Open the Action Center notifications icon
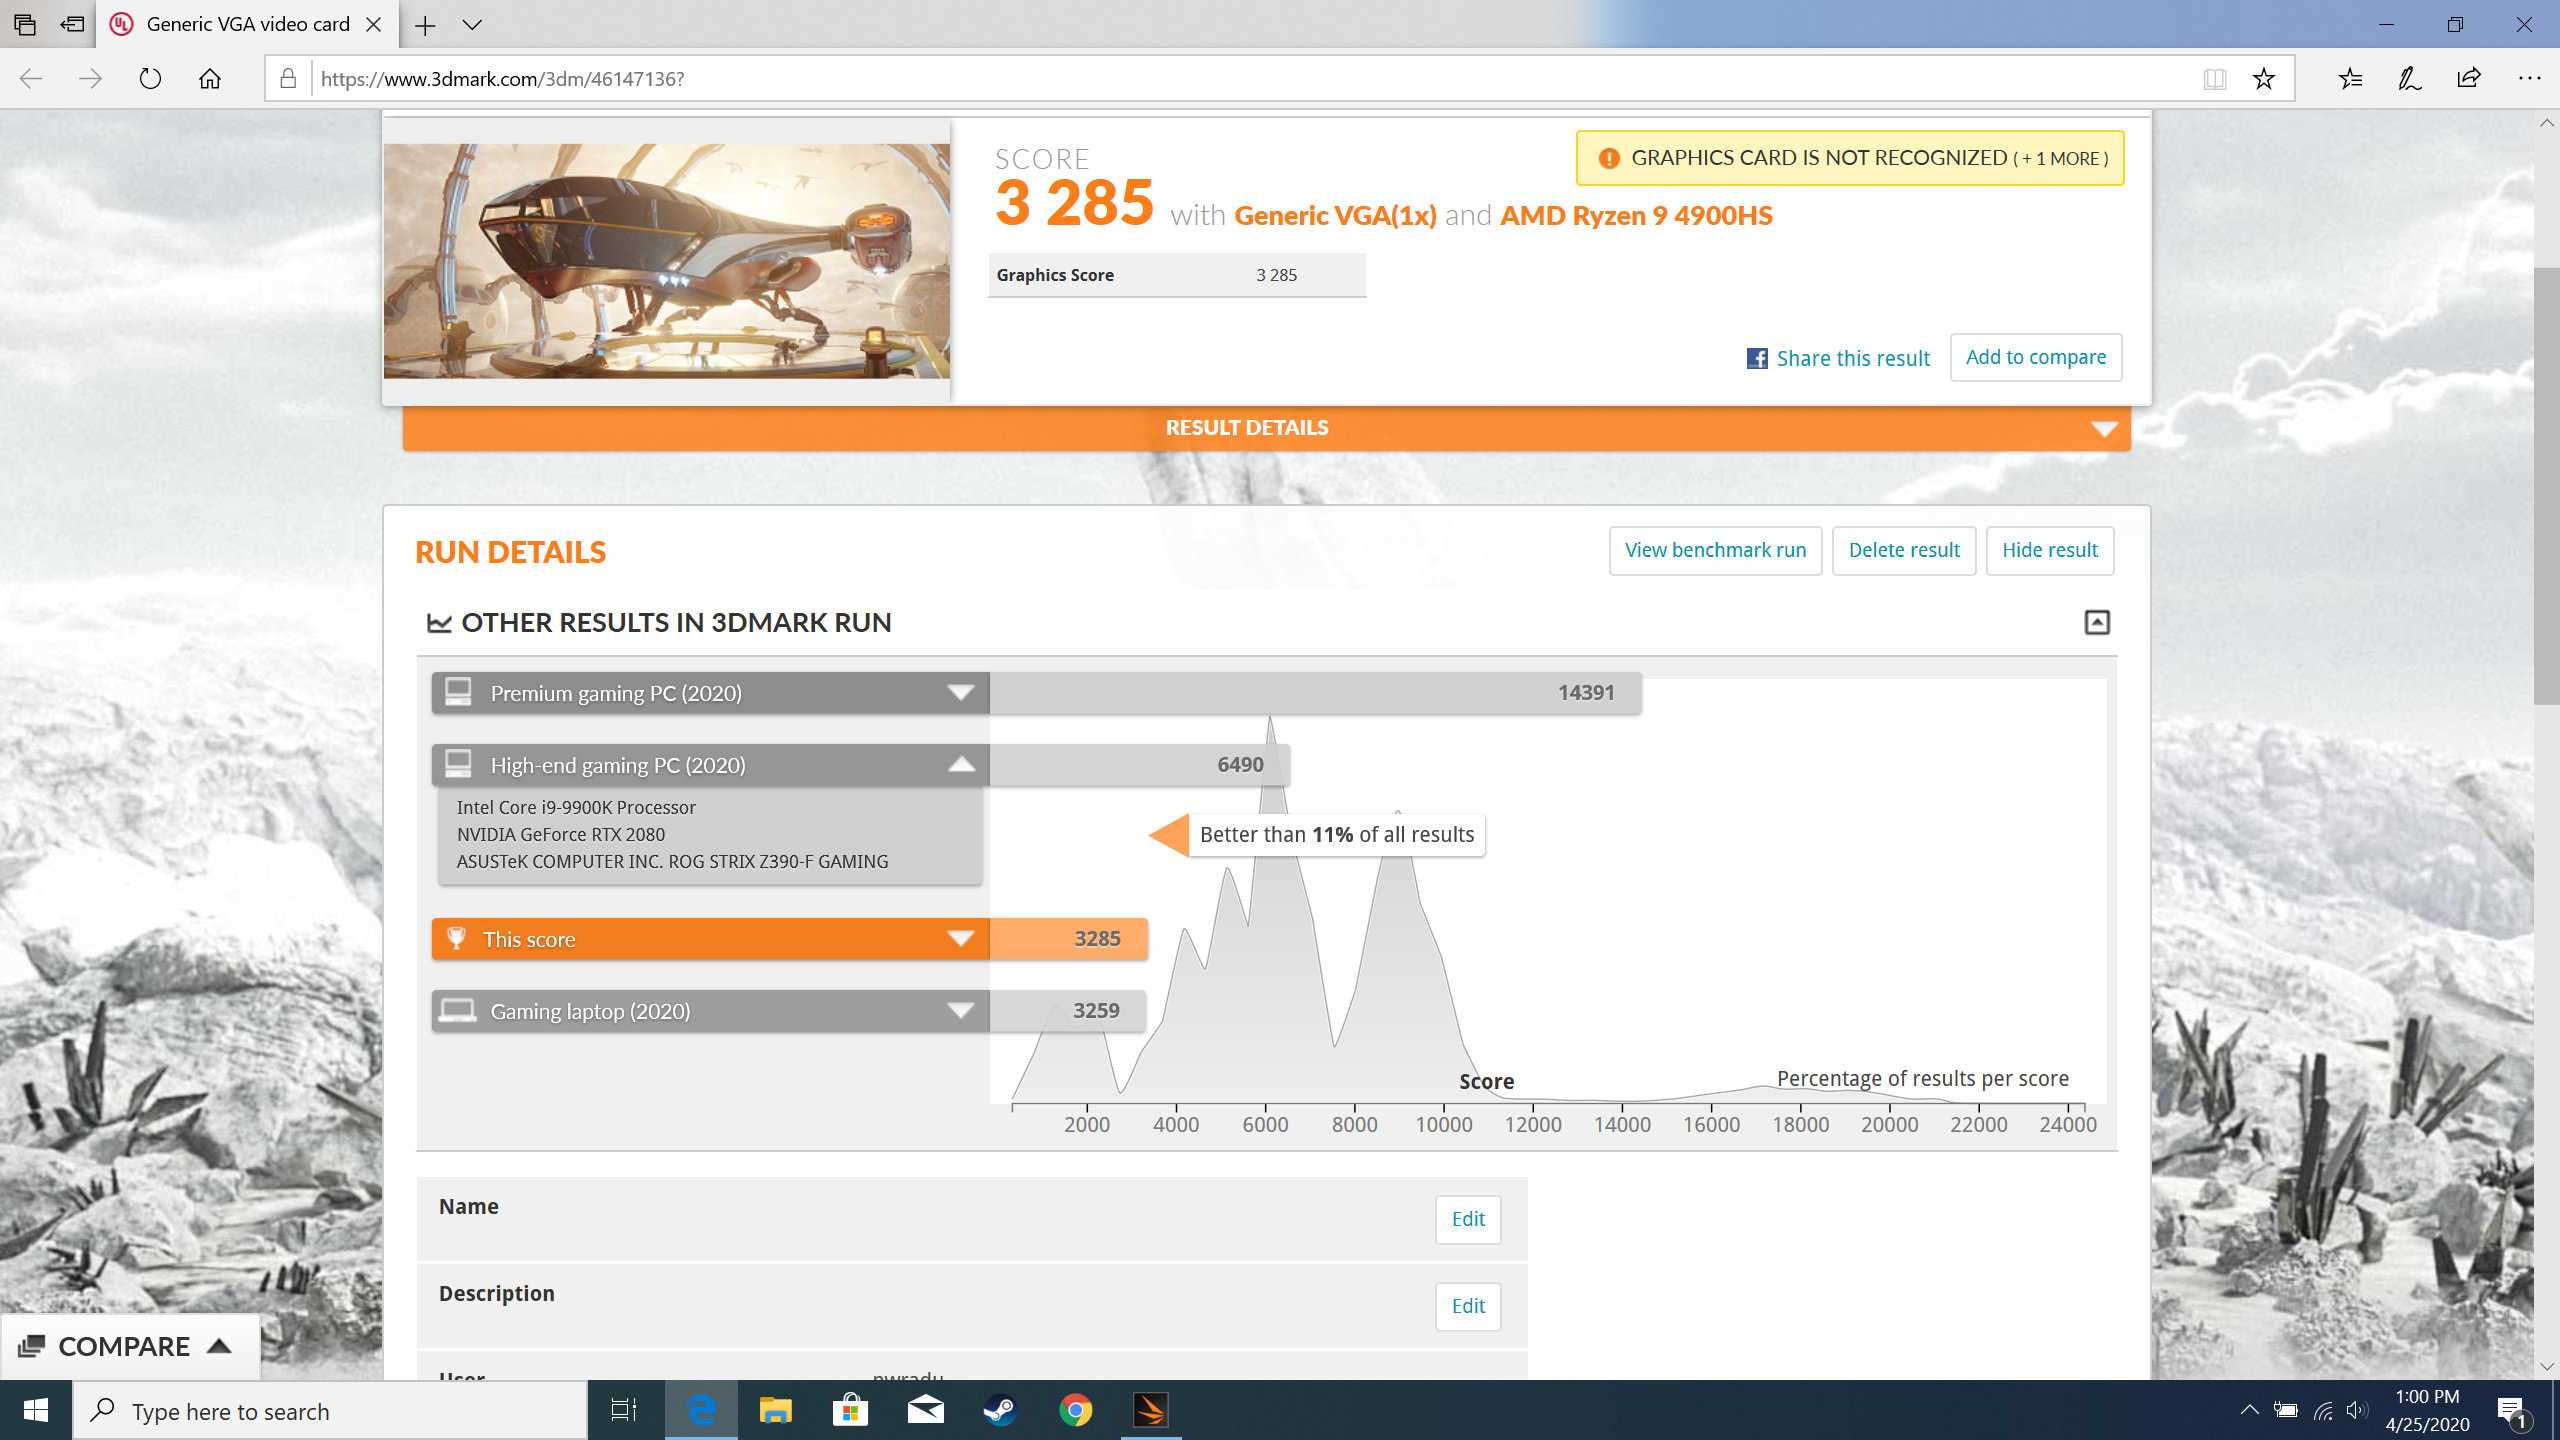This screenshot has height=1440, width=2560. [x=2513, y=1411]
